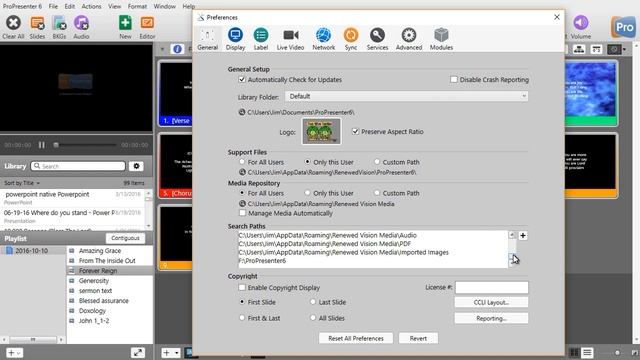The height and width of the screenshot is (360, 640).
Task: Open Edit menu
Action: 70,7
